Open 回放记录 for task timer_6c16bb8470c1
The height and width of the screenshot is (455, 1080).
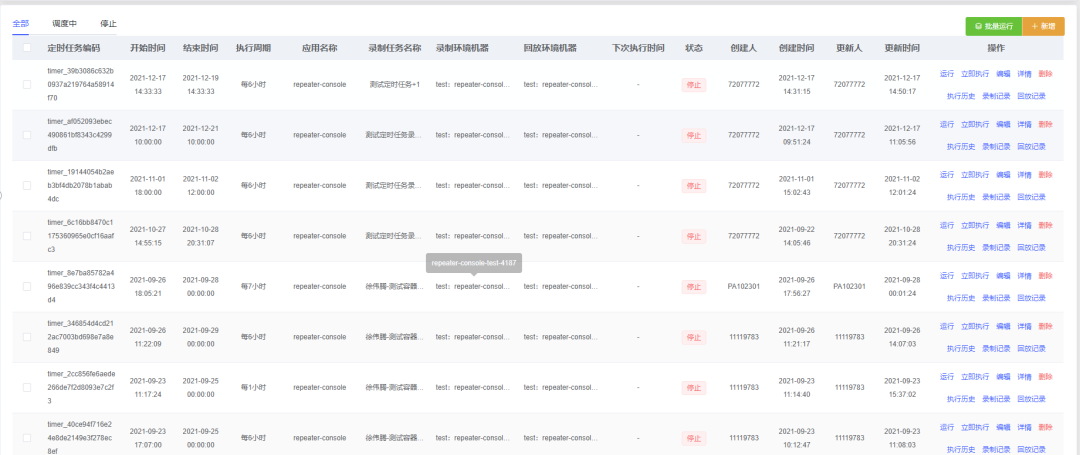pos(1031,247)
